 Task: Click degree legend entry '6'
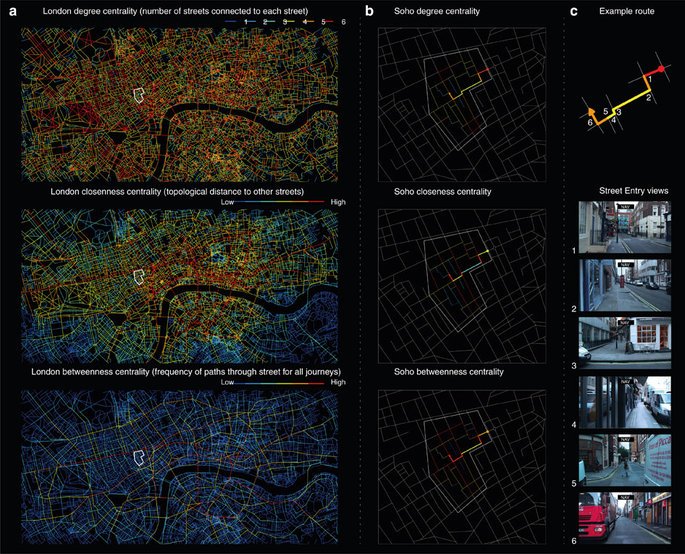click(x=343, y=21)
